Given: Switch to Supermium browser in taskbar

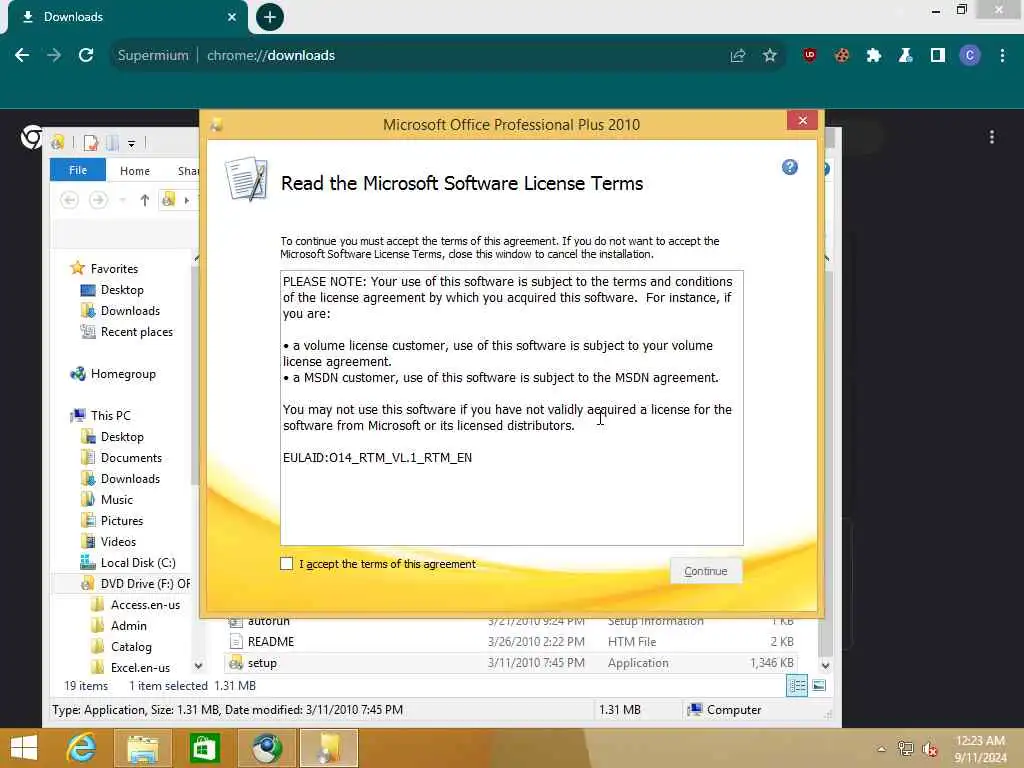Looking at the screenshot, I should [x=266, y=748].
